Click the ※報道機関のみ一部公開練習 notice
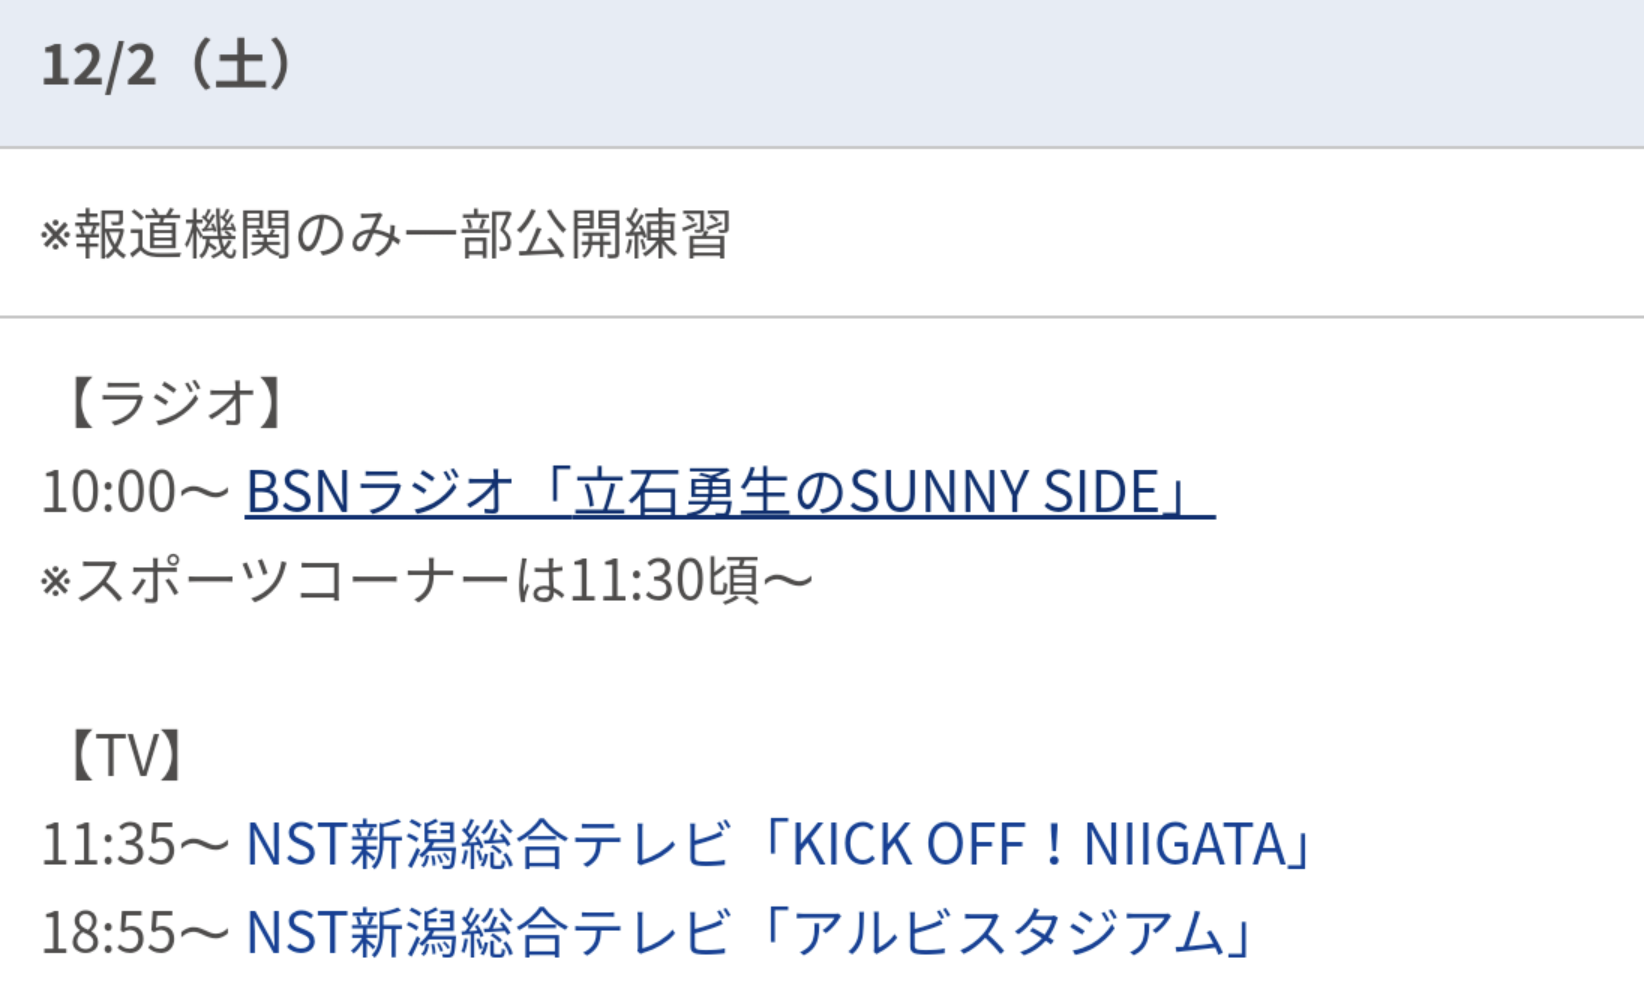The image size is (1644, 992). (x=386, y=234)
